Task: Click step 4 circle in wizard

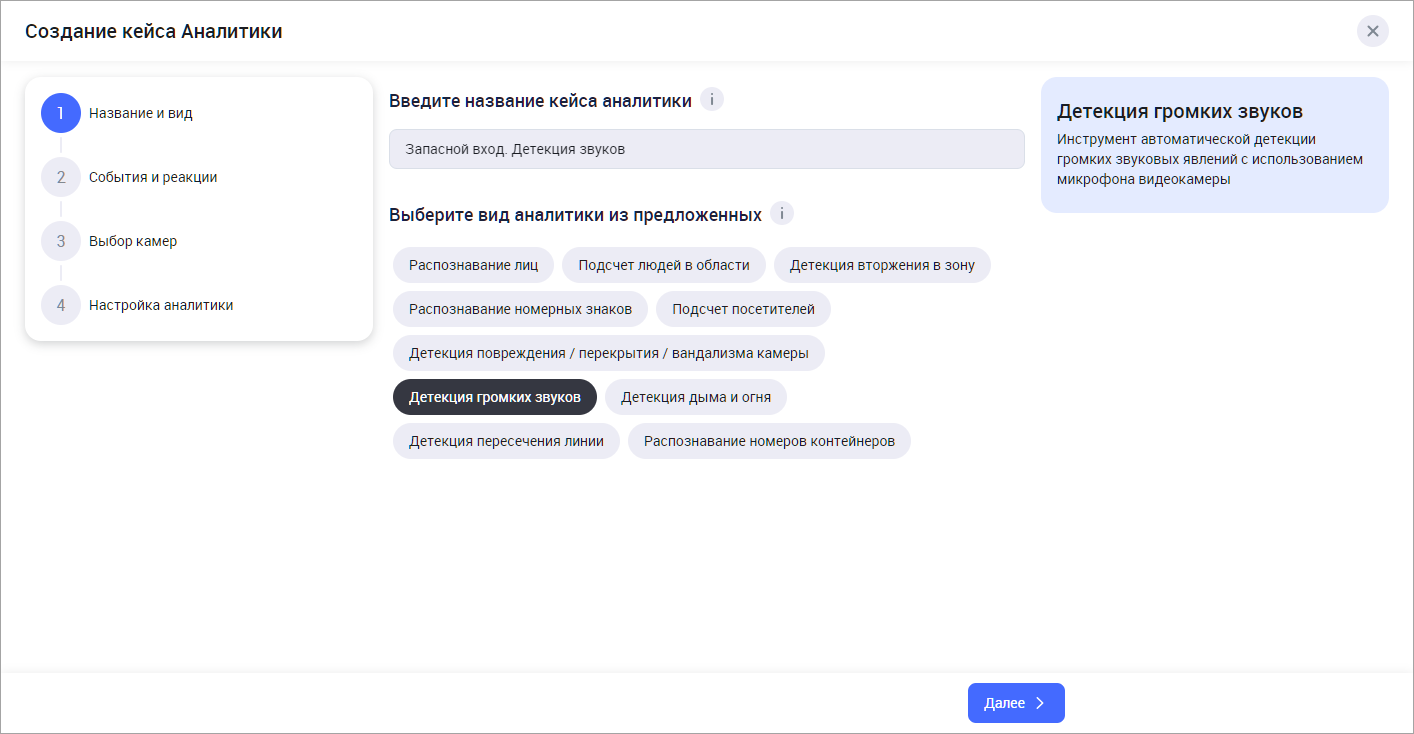Action: tap(61, 305)
